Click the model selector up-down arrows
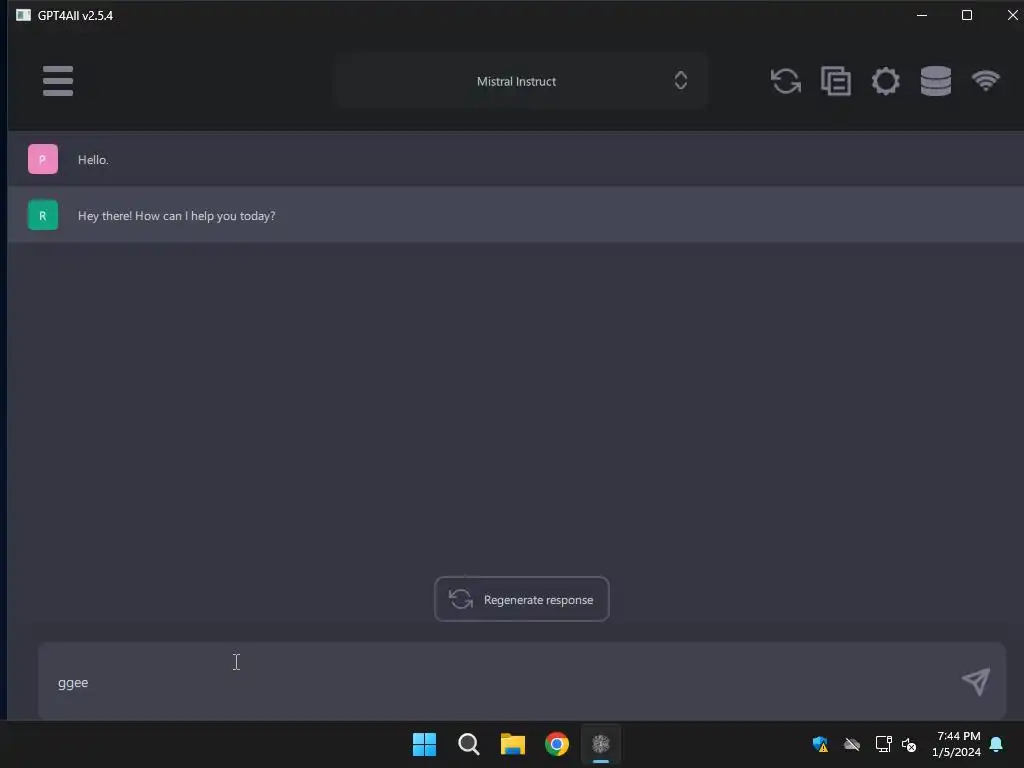Image resolution: width=1024 pixels, height=768 pixels. [x=680, y=80]
